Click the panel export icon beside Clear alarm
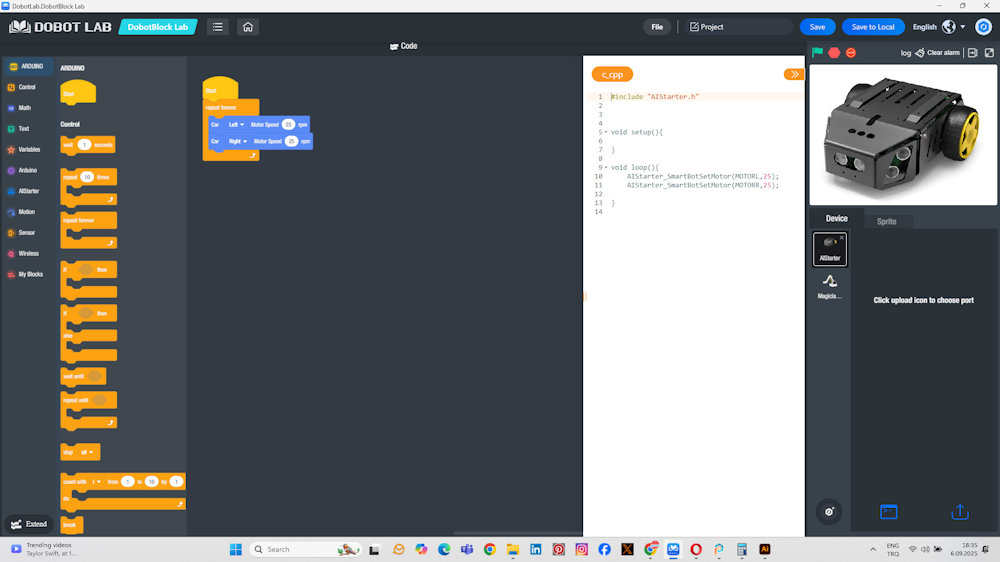 pos(972,52)
